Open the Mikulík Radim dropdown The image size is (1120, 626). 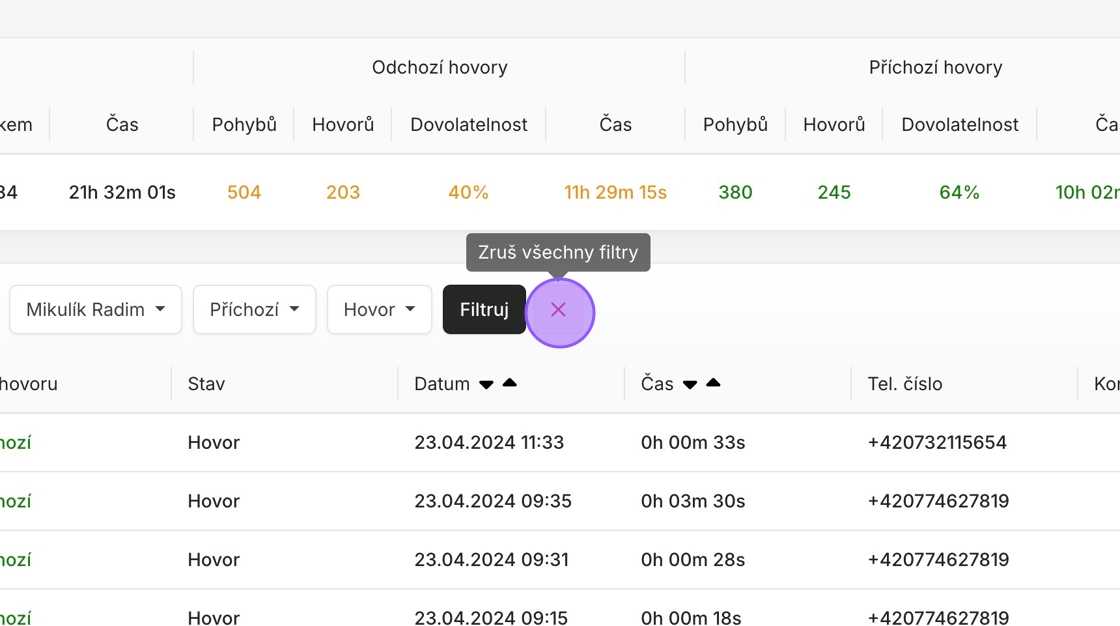[x=96, y=310]
